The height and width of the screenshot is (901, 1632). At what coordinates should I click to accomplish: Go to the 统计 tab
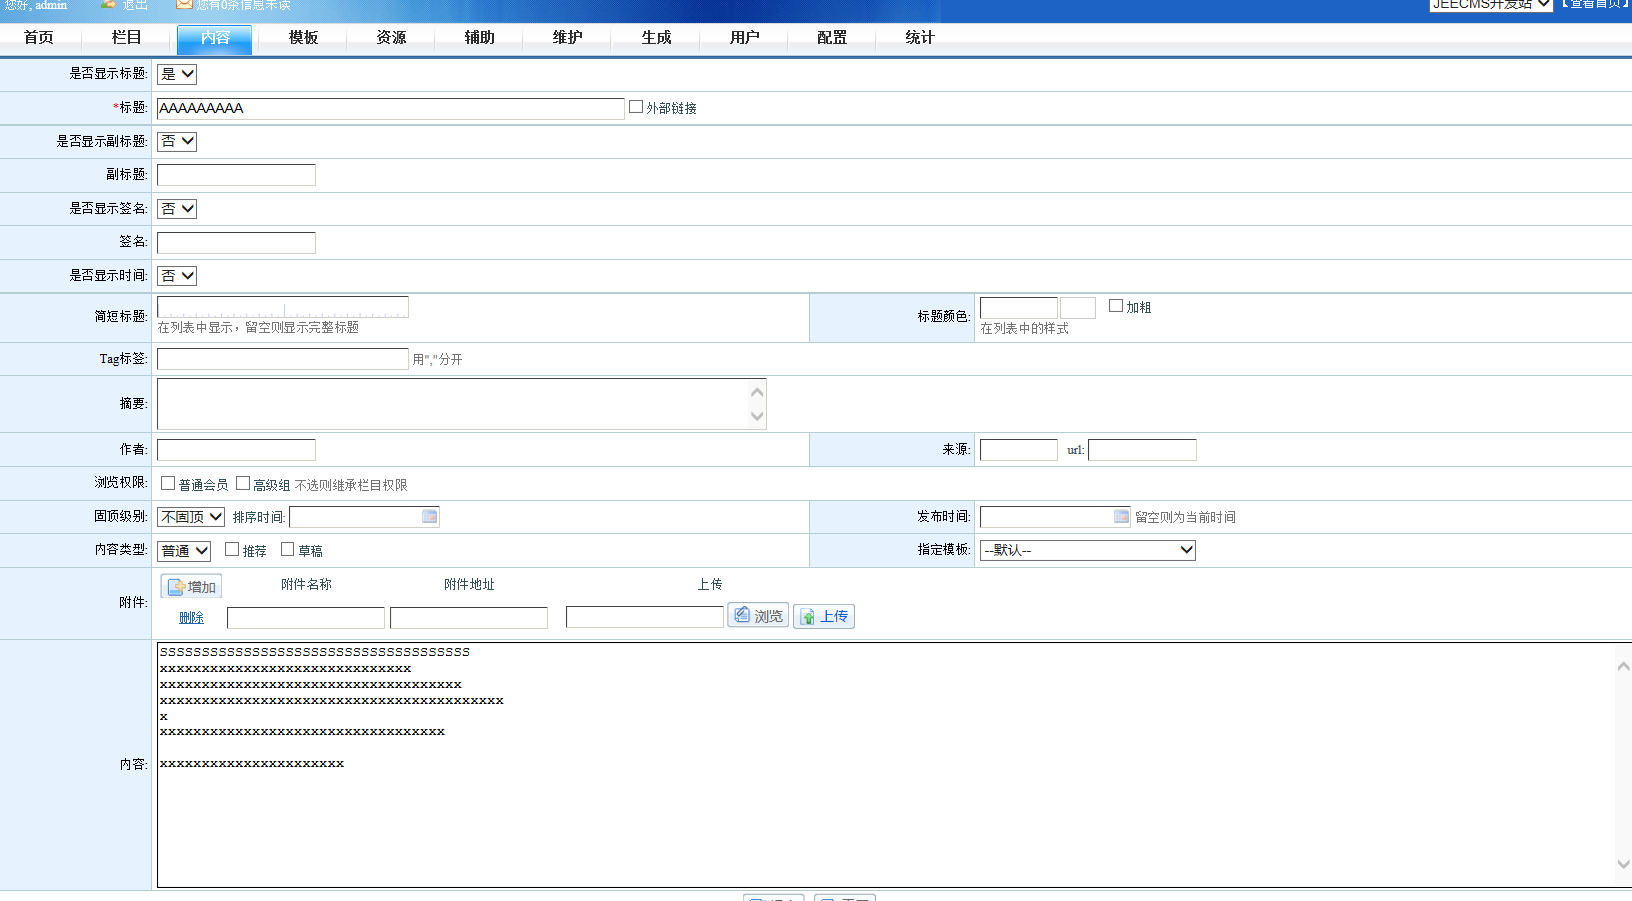[x=920, y=38]
